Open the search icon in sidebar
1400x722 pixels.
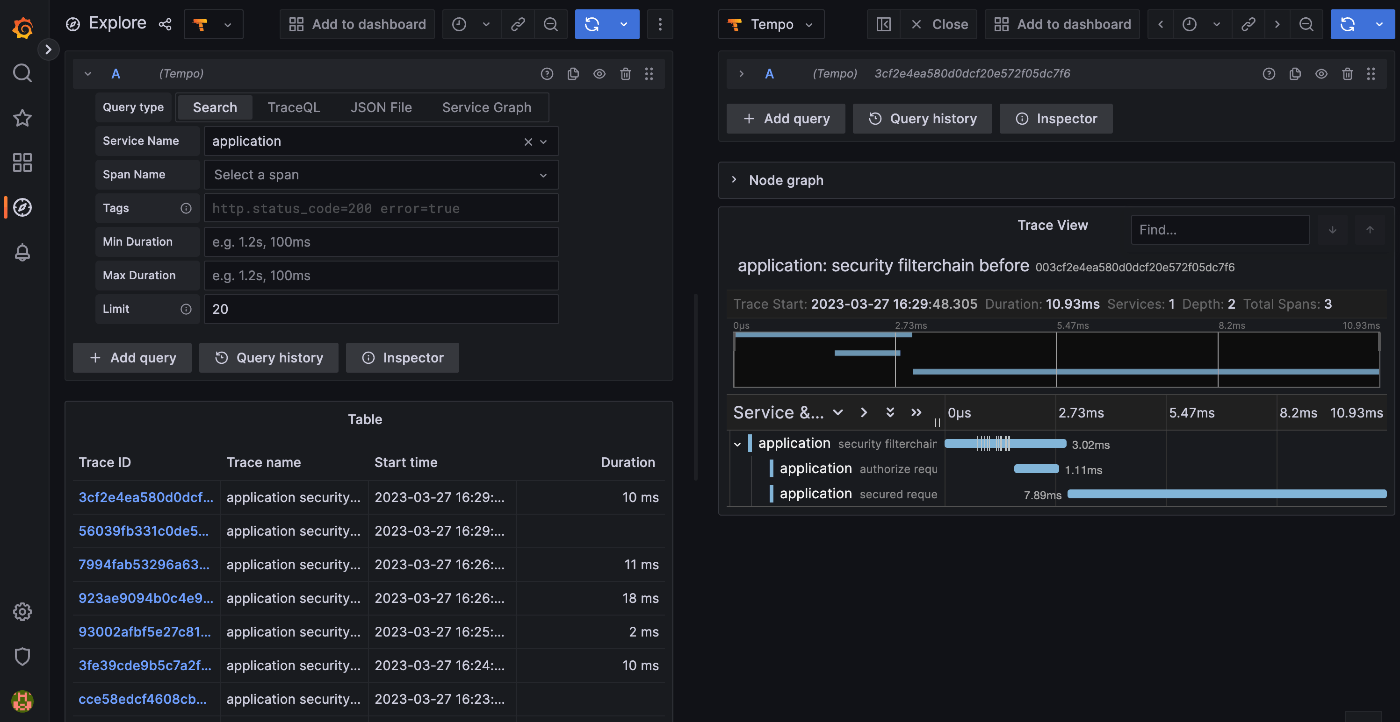click(x=22, y=73)
